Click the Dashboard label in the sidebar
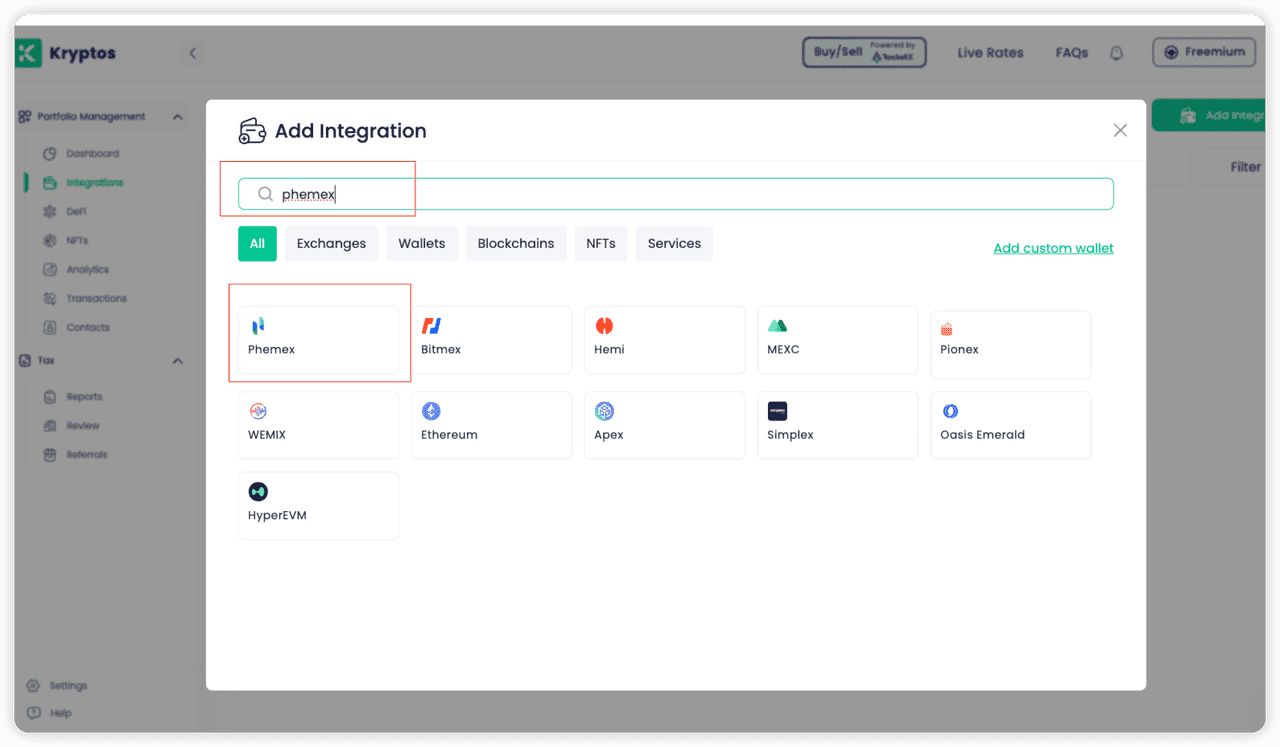Viewport: 1280px width, 747px height. point(93,154)
